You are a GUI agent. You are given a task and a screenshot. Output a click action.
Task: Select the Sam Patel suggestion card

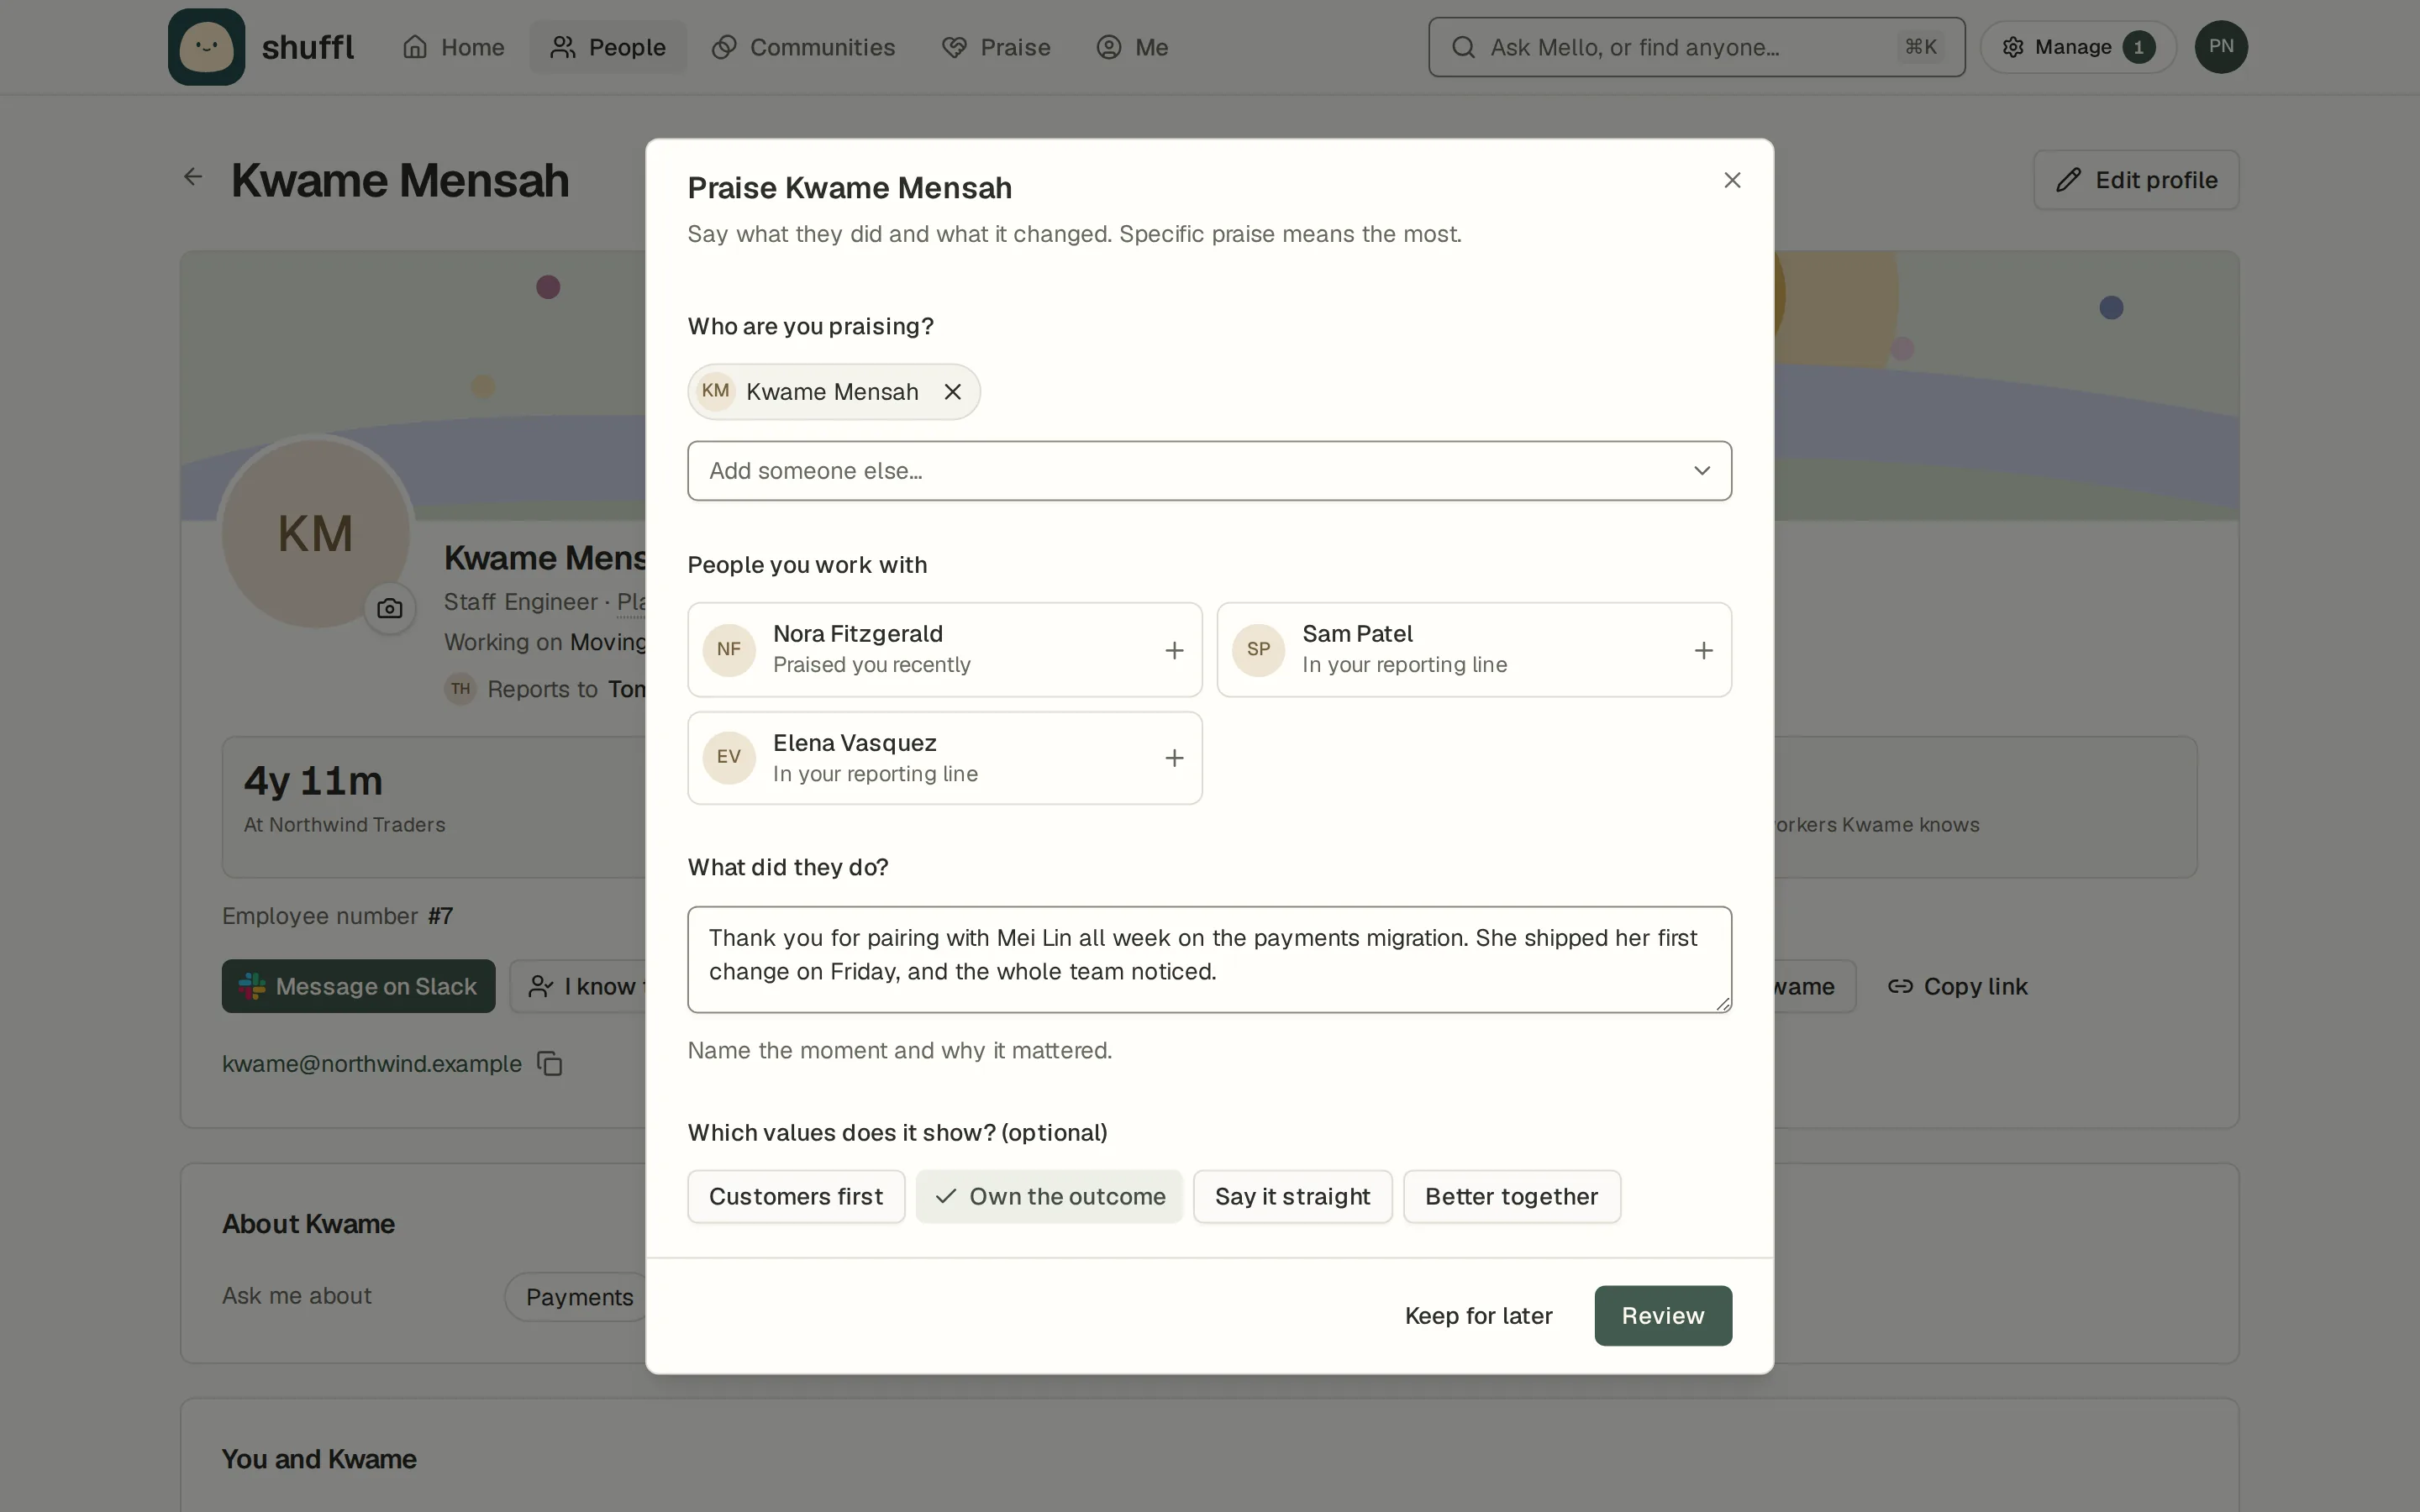pyautogui.click(x=1474, y=649)
